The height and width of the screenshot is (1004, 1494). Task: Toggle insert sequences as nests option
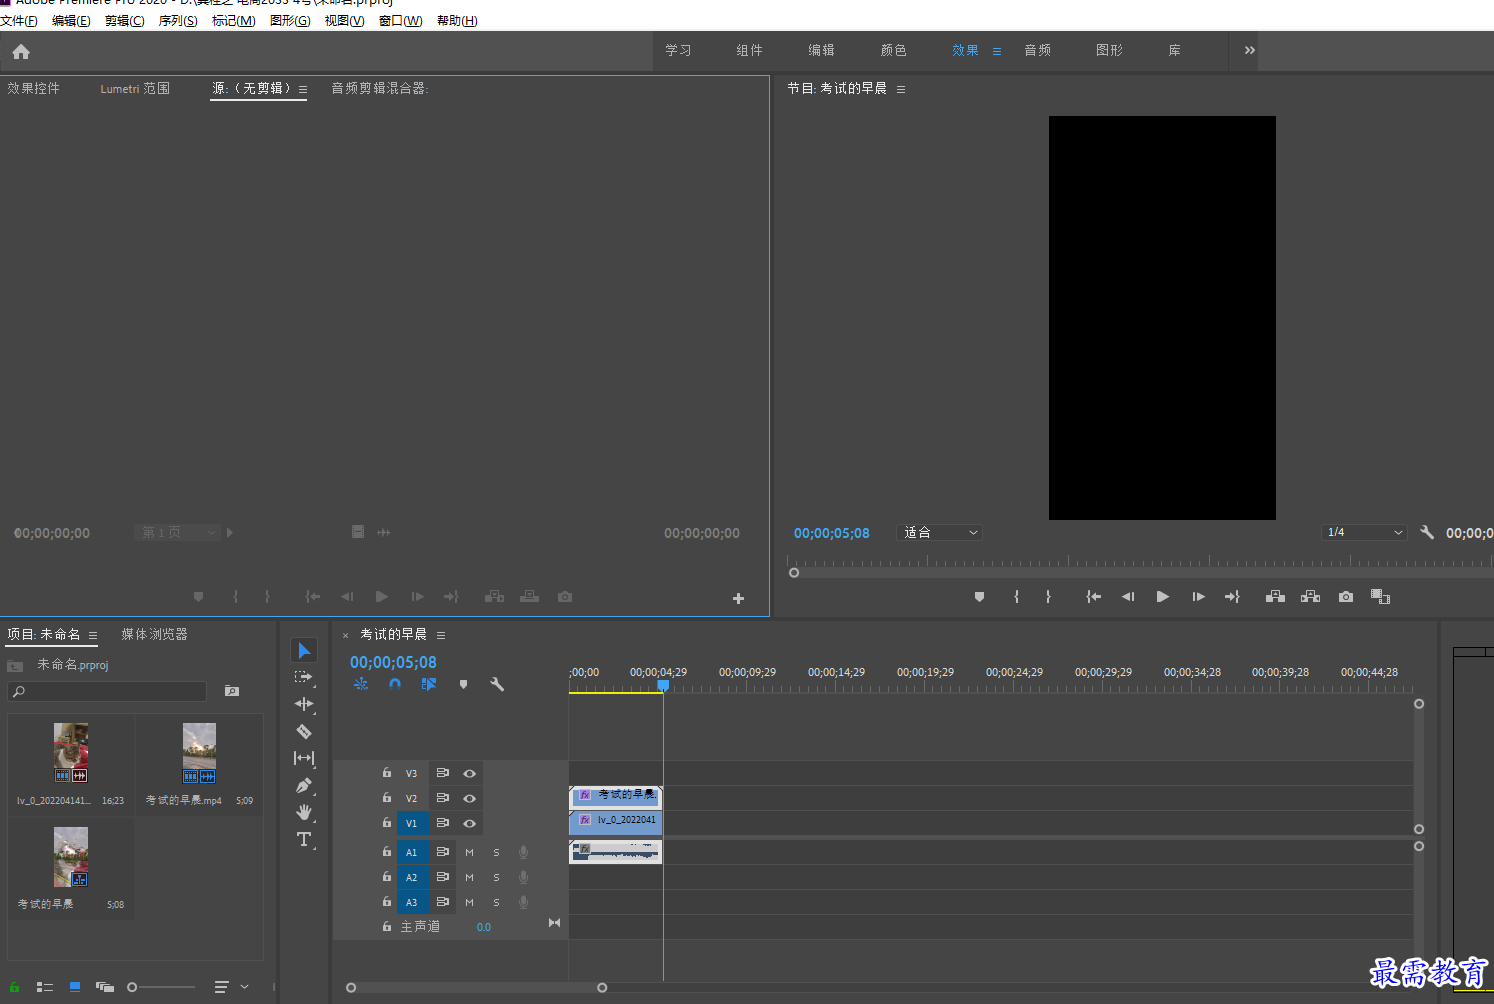(361, 684)
